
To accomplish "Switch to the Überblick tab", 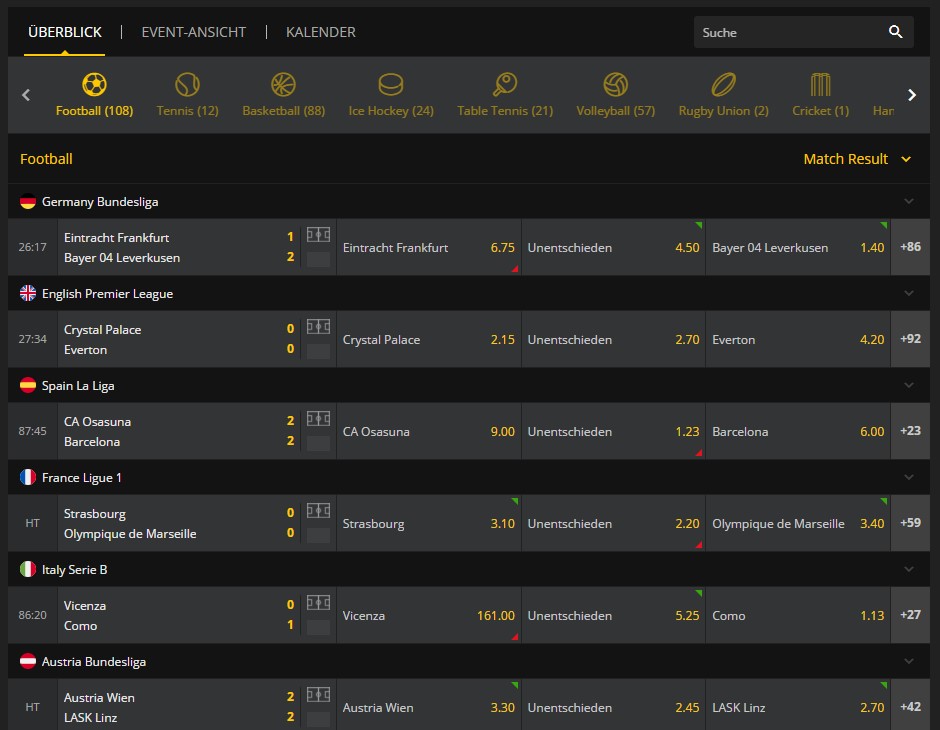I will [x=65, y=32].
